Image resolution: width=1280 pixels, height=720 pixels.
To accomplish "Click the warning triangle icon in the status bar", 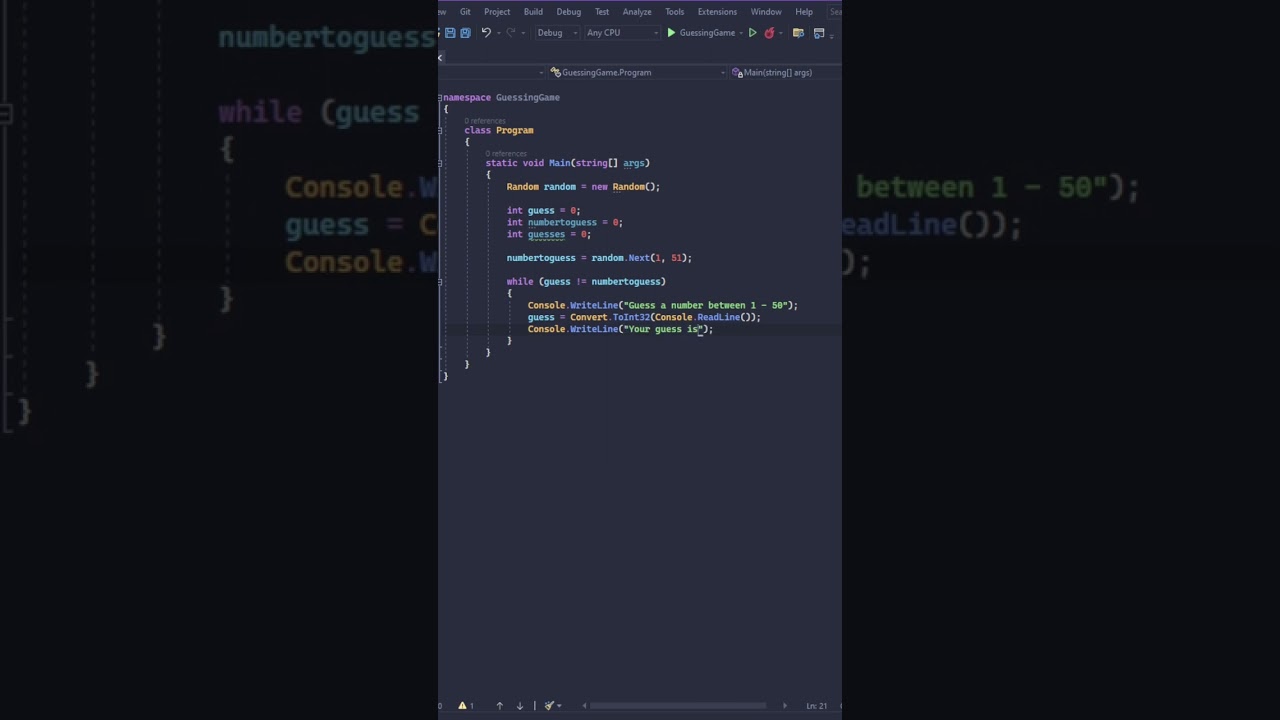I will pos(462,706).
